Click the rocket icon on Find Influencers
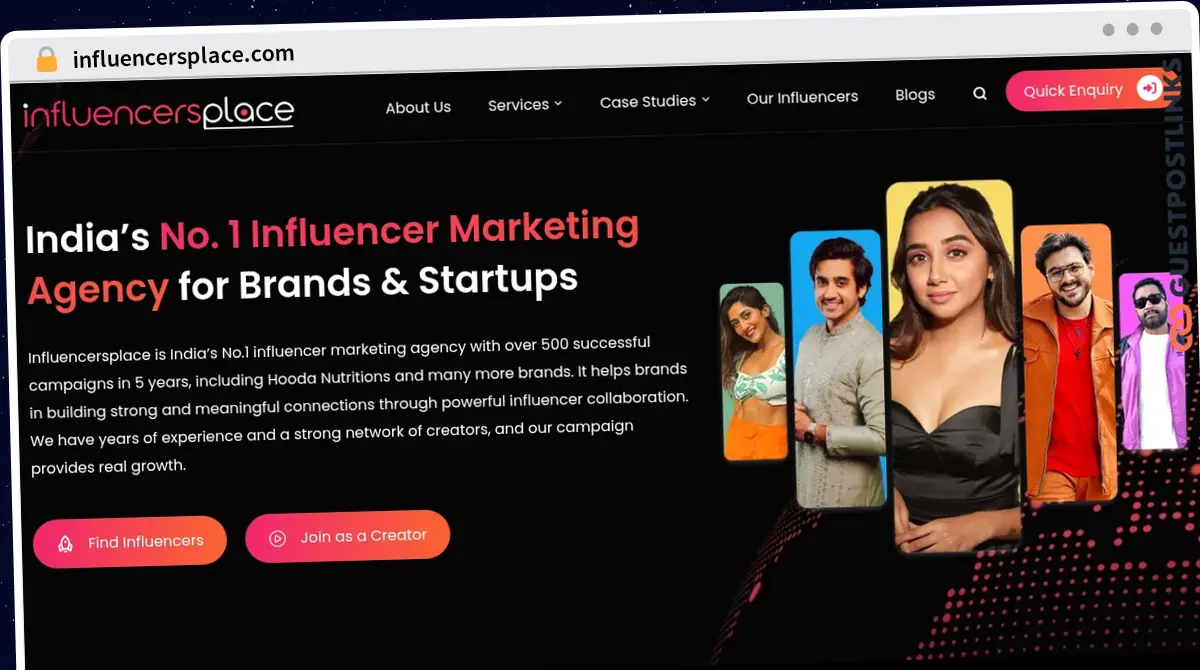This screenshot has height=670, width=1200. (65, 543)
